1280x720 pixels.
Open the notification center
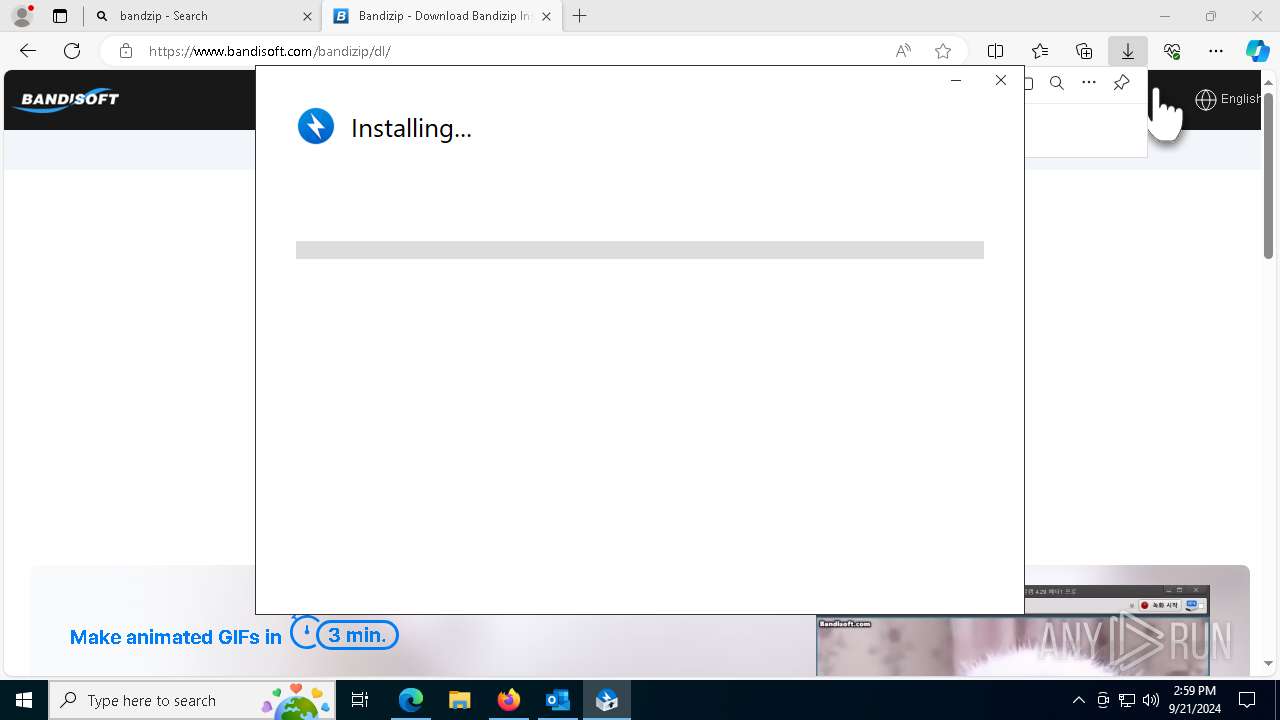(x=1247, y=700)
